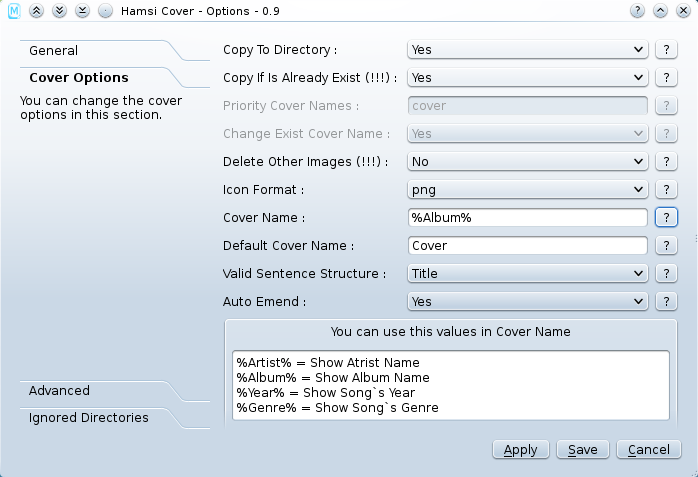Click the Copy To Directory label

(x=280, y=50)
